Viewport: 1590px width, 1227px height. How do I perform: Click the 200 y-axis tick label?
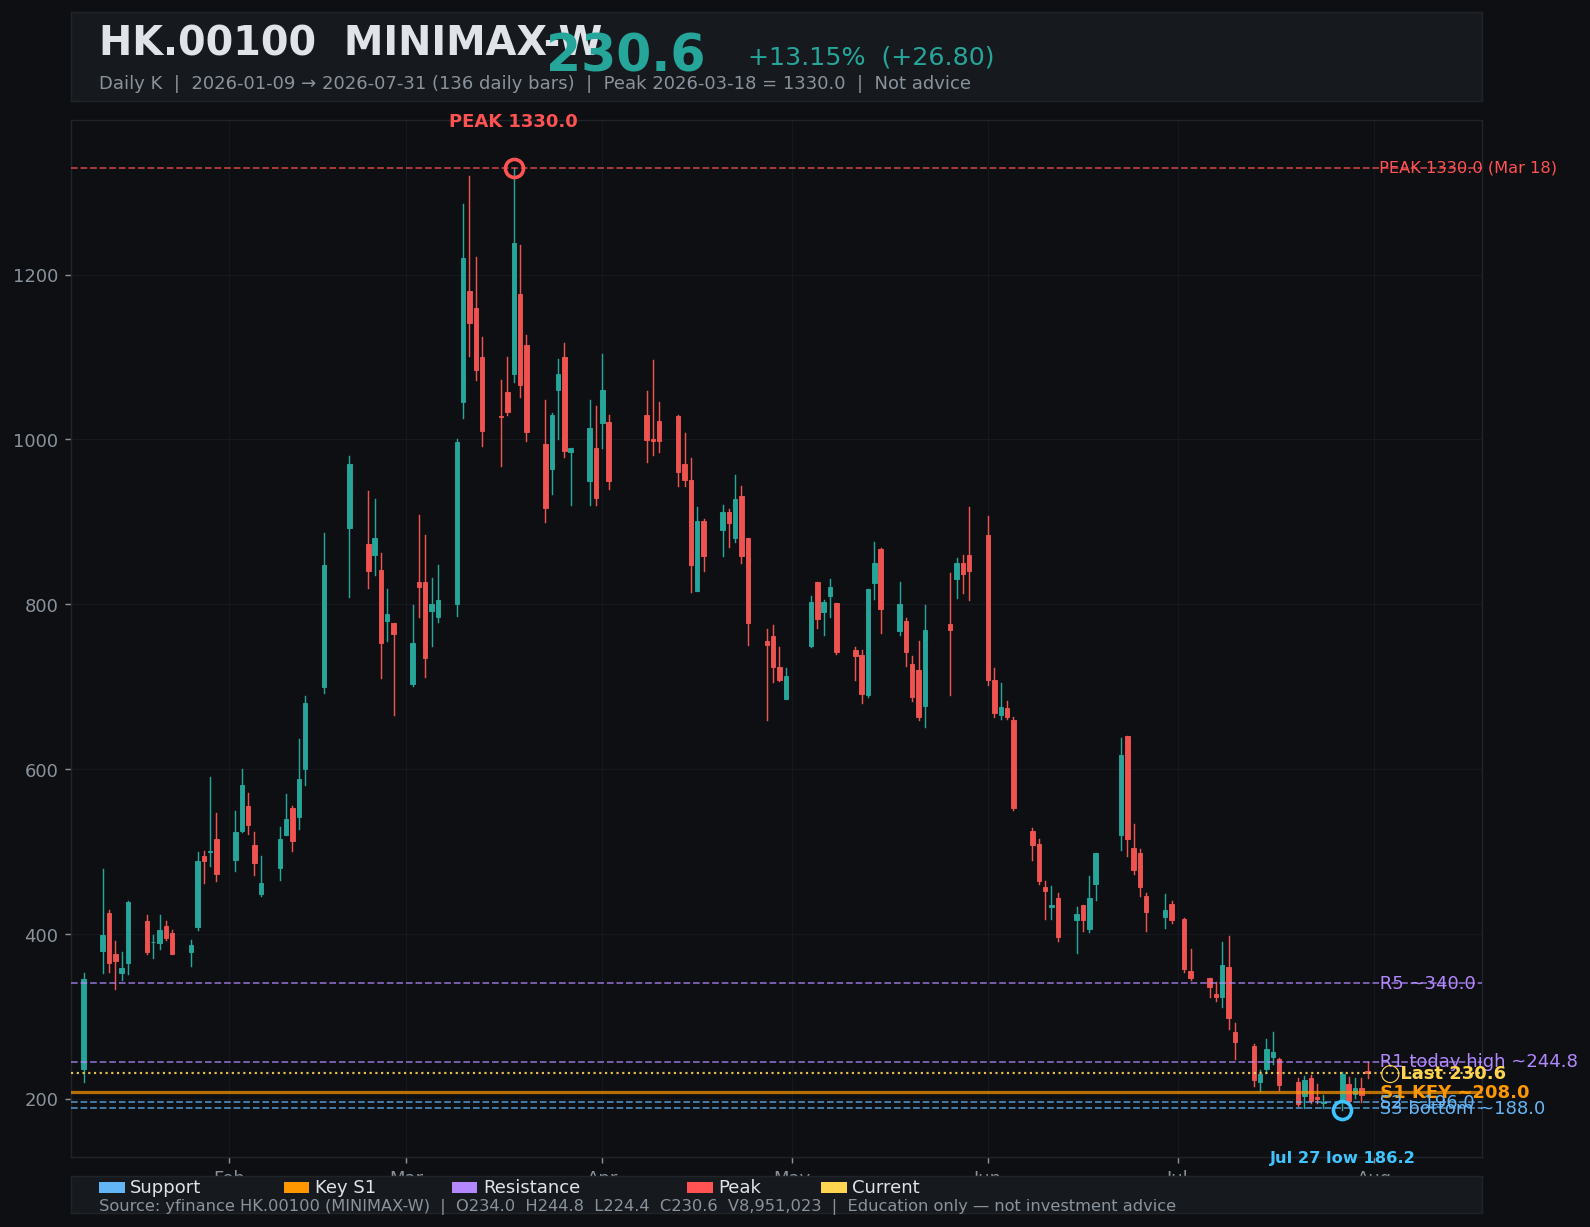(x=41, y=1100)
